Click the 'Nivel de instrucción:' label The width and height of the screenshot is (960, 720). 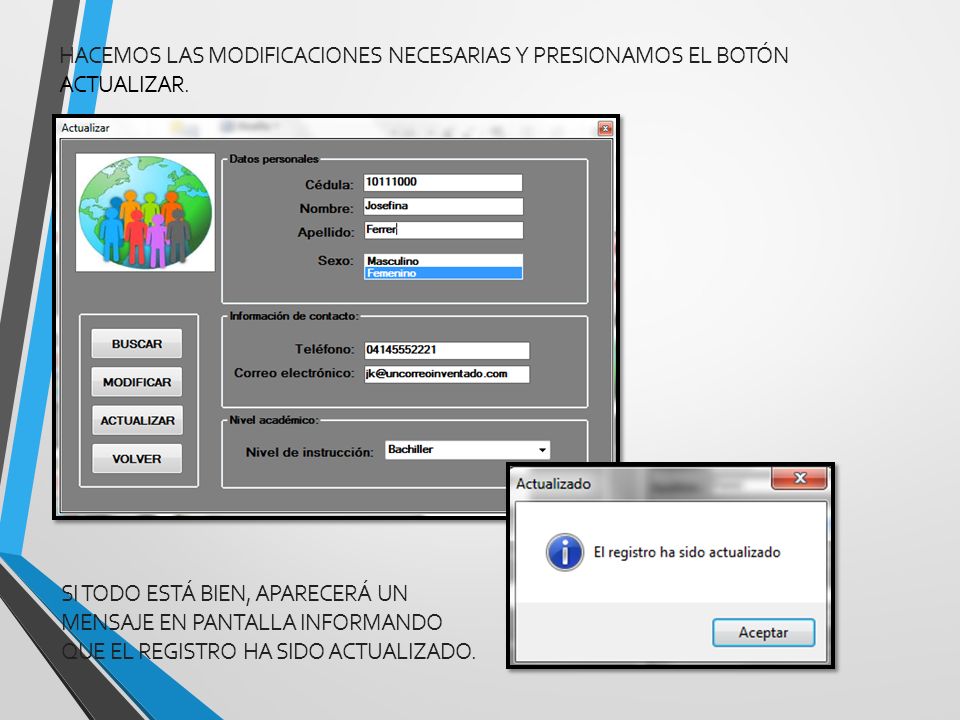pos(309,452)
